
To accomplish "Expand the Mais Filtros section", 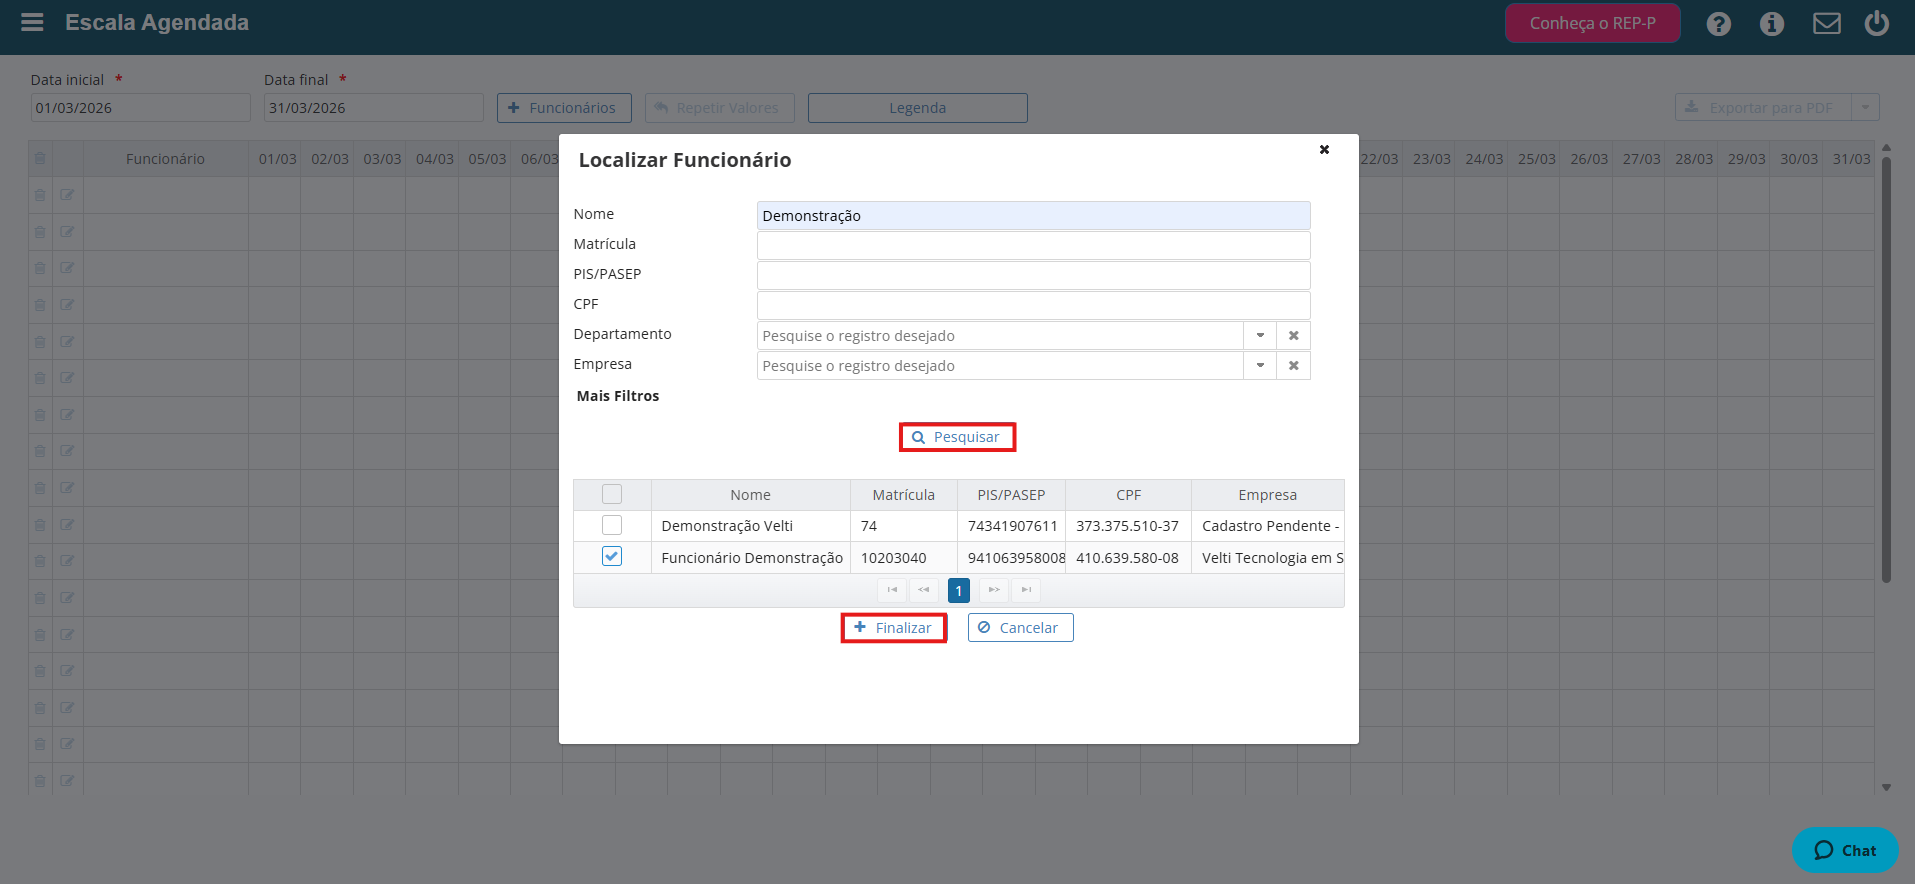I will point(618,396).
